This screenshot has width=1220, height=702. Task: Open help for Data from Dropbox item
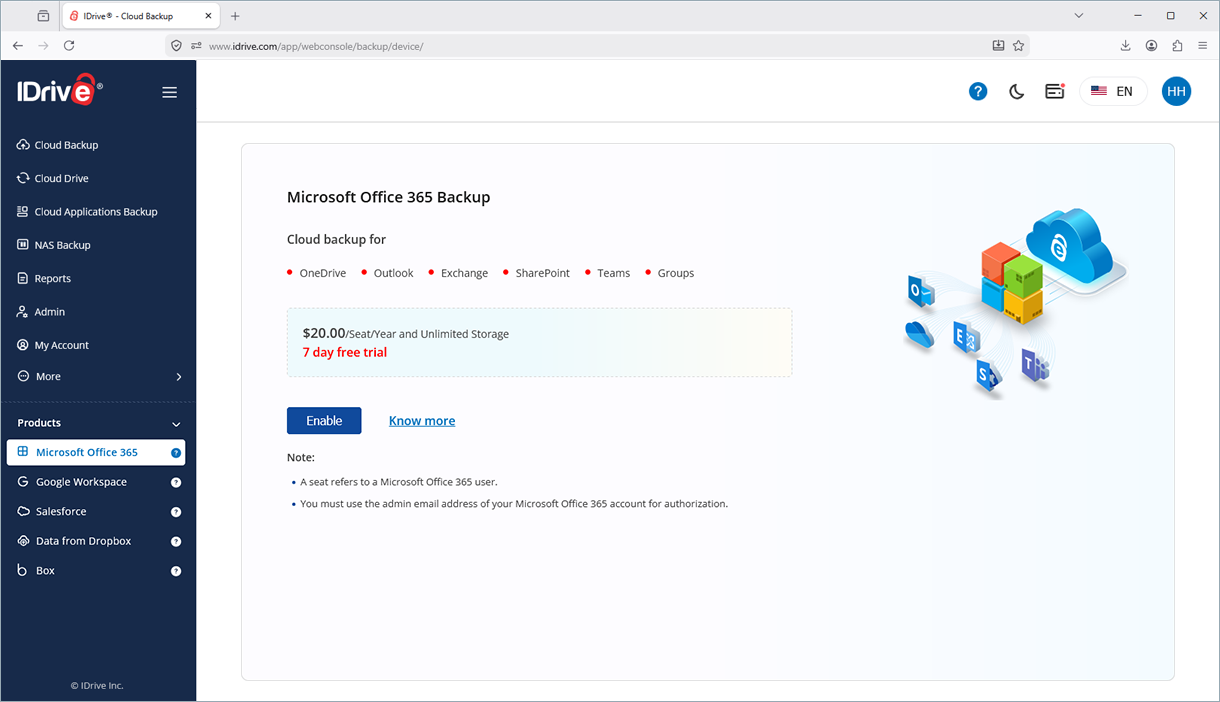tap(176, 541)
